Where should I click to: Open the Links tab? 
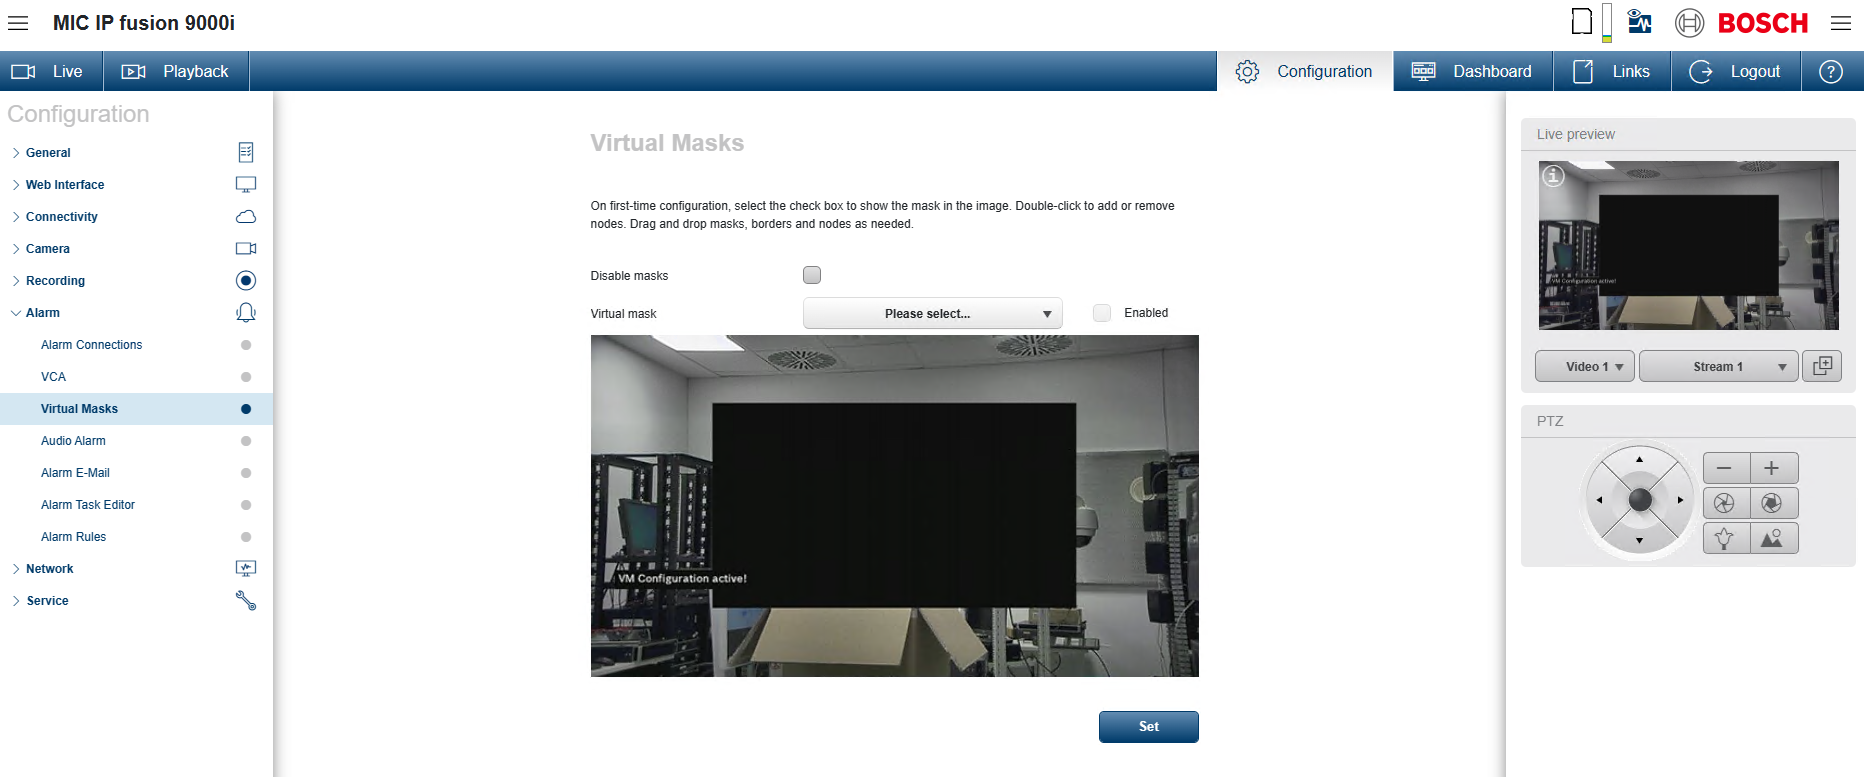tap(1612, 71)
